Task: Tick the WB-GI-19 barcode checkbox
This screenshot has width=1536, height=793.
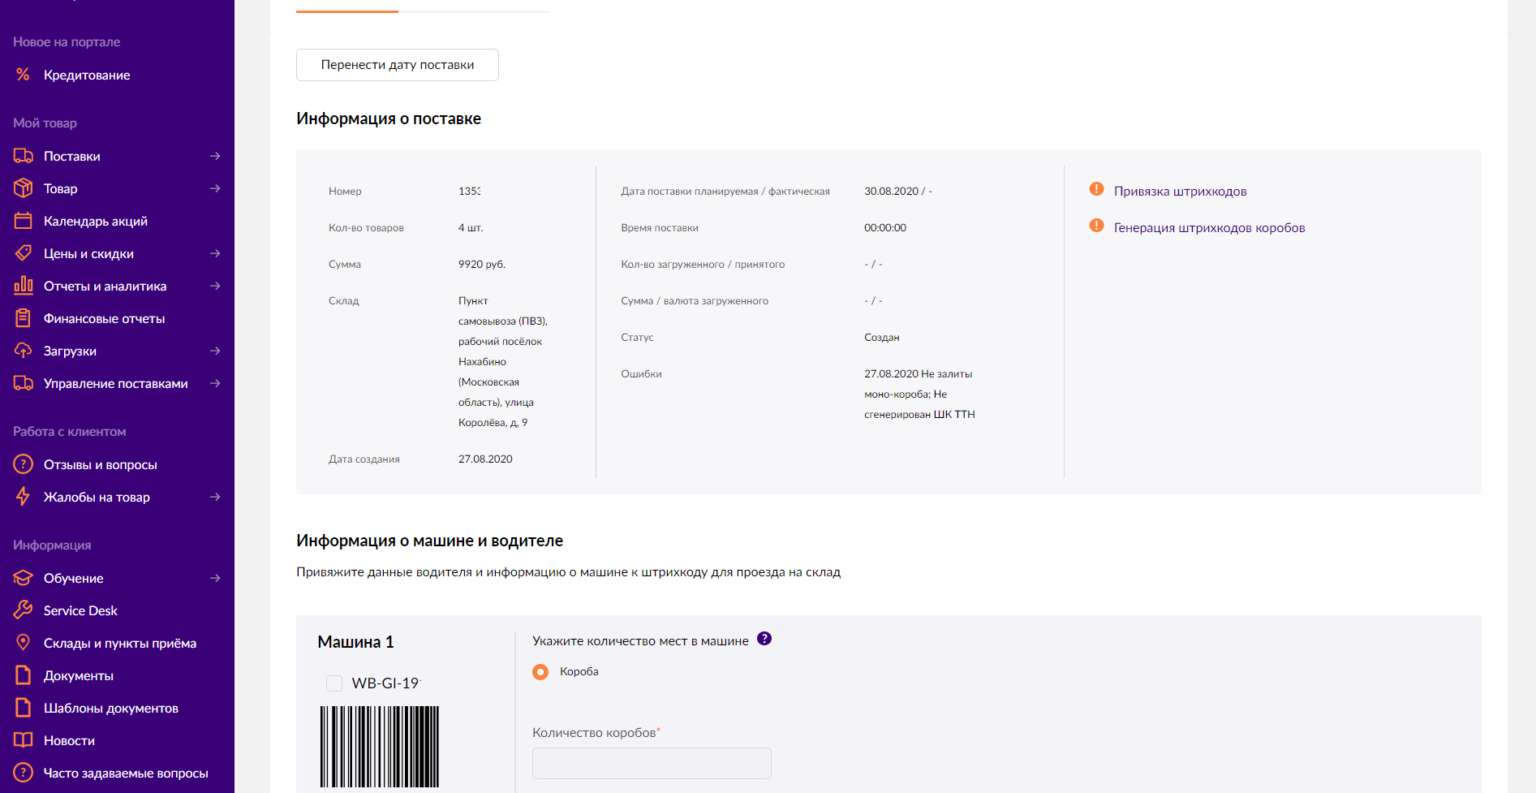Action: pyautogui.click(x=334, y=683)
